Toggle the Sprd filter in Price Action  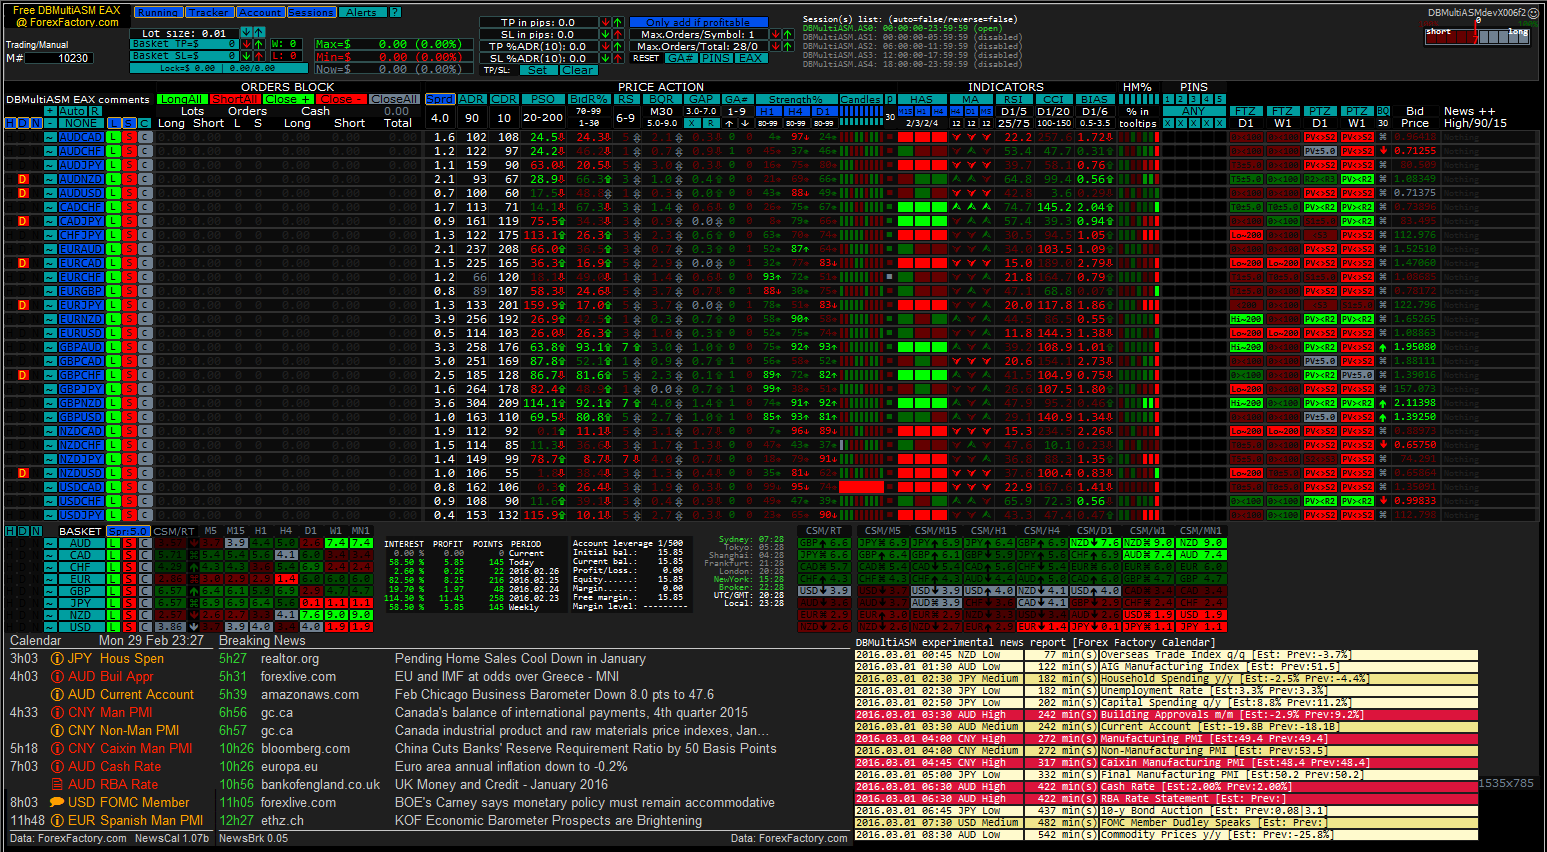(440, 99)
